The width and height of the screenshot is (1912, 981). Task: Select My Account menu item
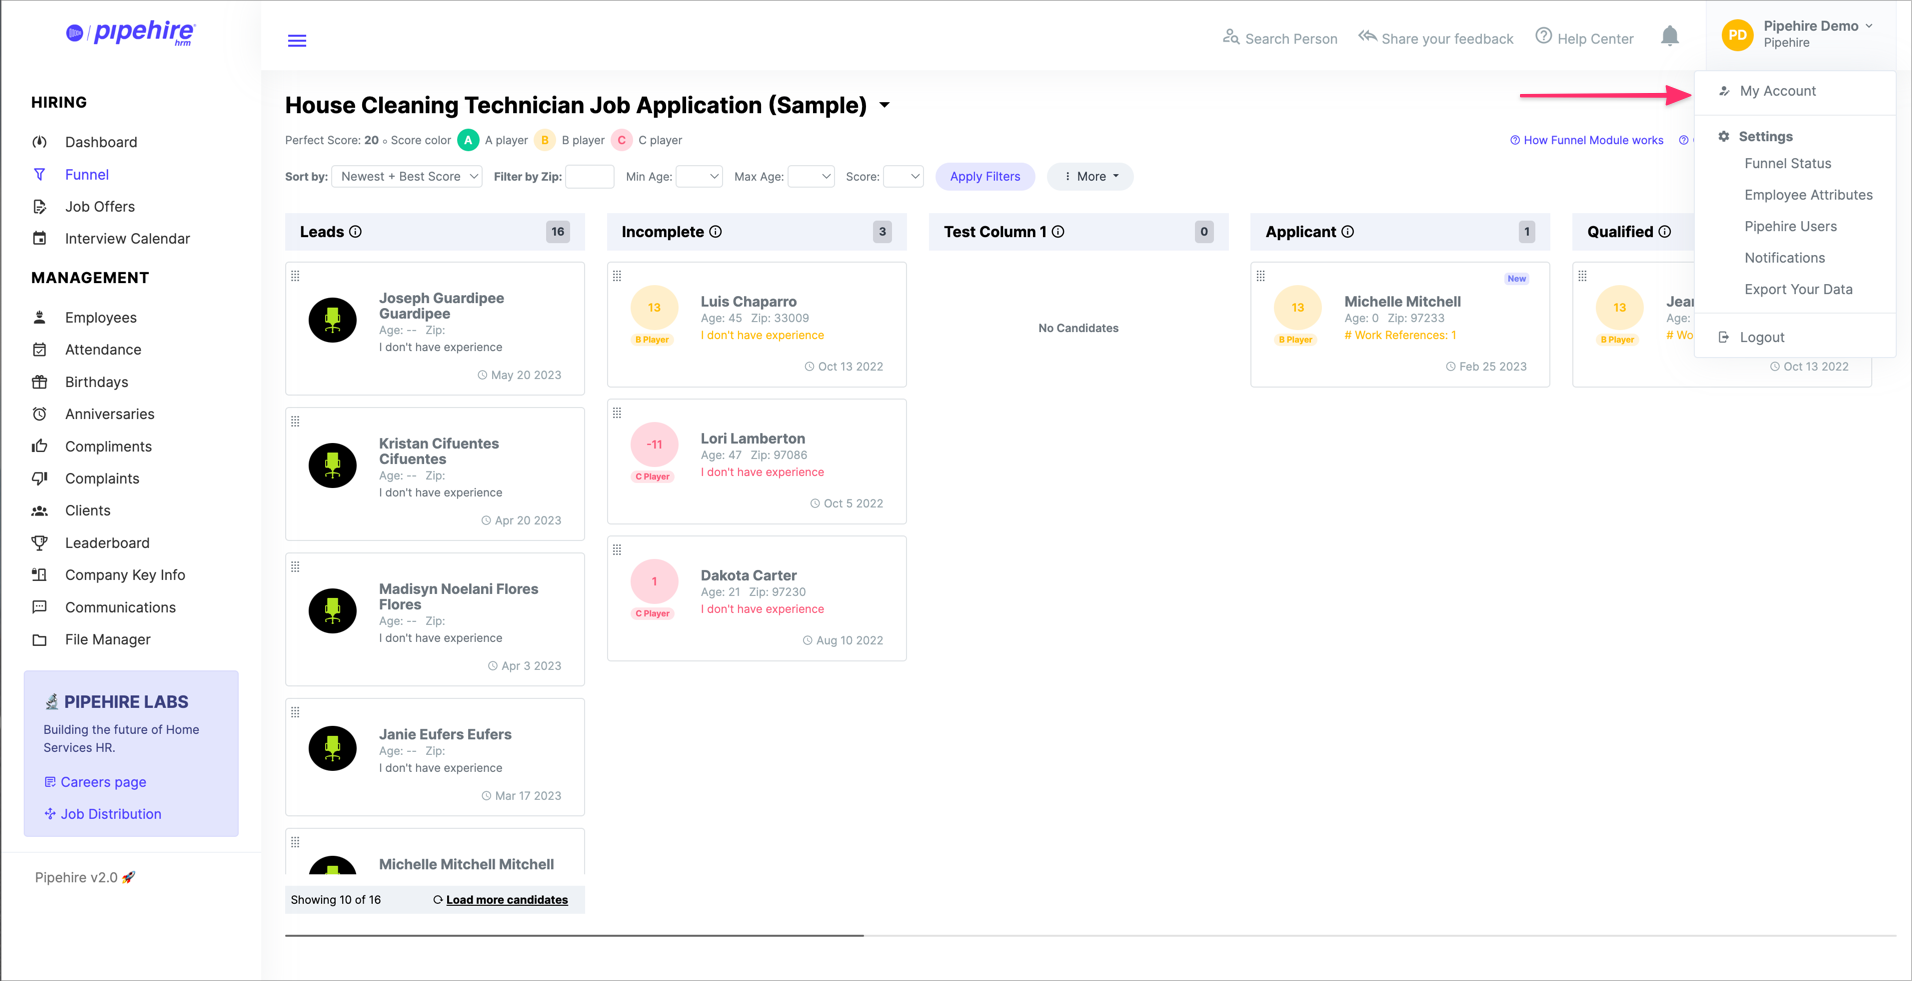[1777, 91]
